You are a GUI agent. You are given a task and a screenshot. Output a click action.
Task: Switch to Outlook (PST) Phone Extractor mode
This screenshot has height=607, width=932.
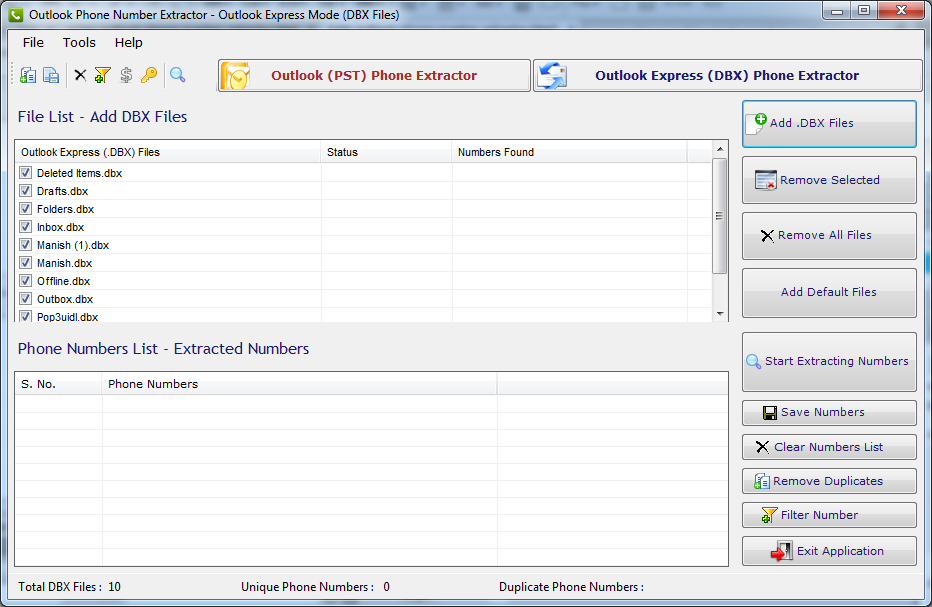coord(374,76)
